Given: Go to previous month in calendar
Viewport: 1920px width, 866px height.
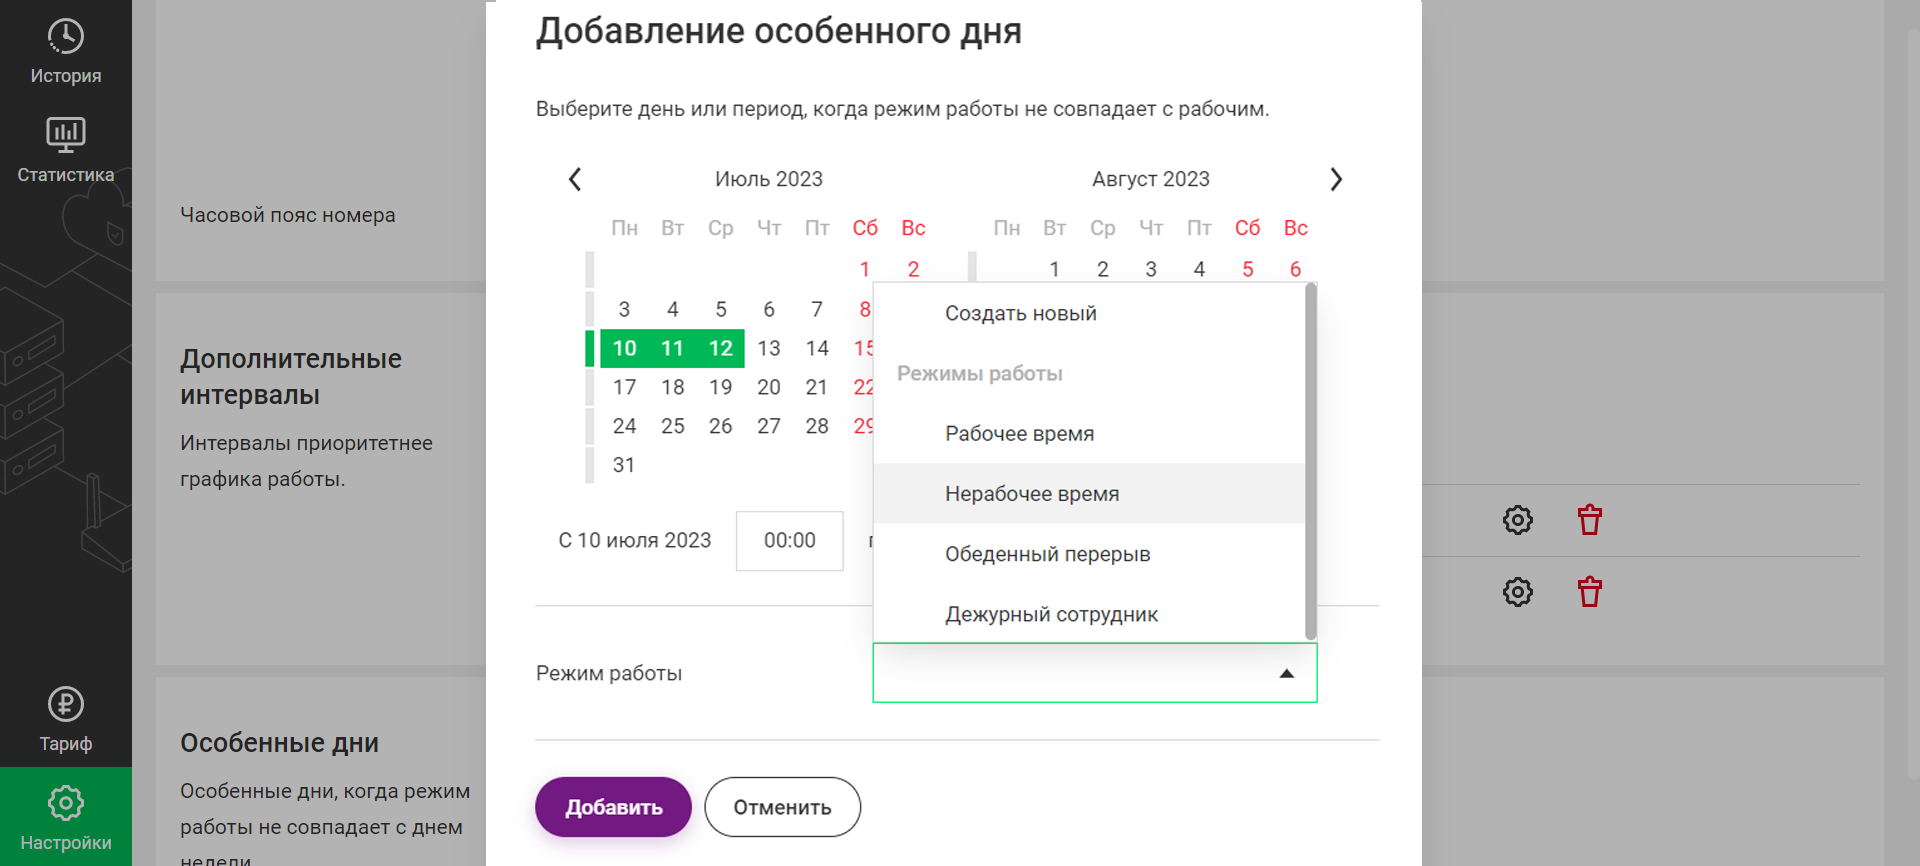Looking at the screenshot, I should pos(575,179).
